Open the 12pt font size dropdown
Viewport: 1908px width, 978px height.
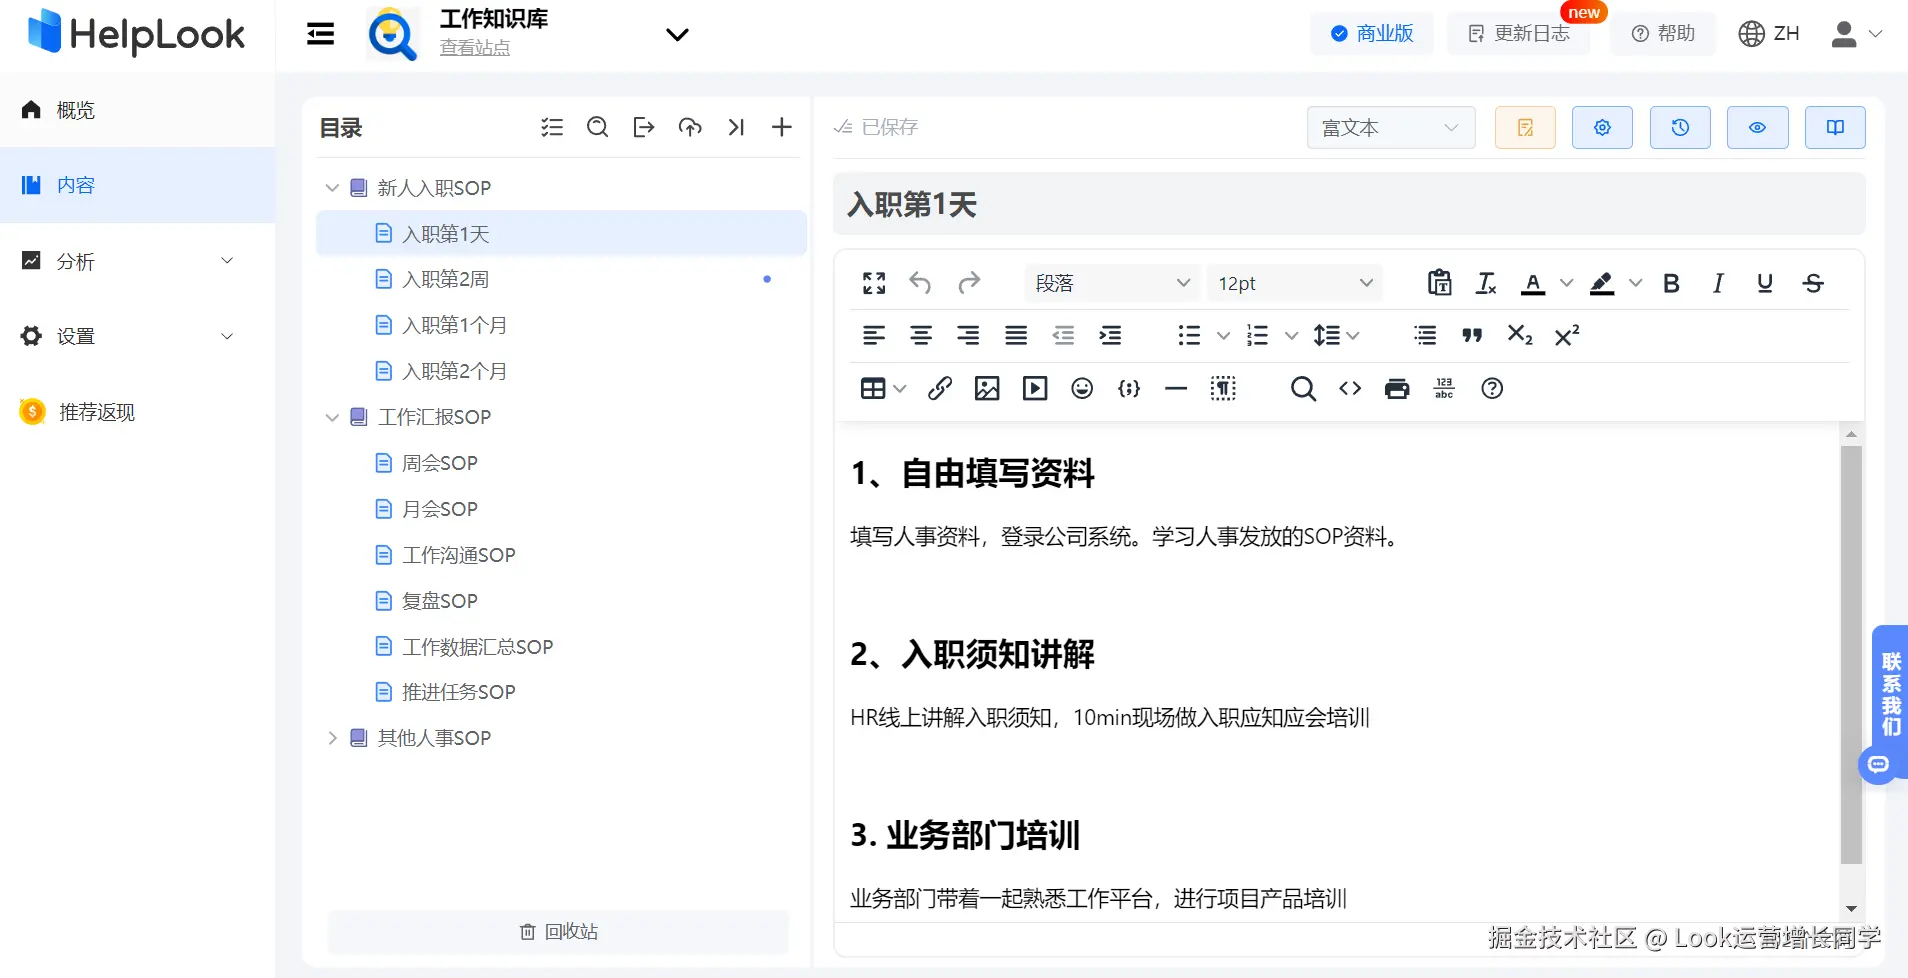pos(1295,283)
